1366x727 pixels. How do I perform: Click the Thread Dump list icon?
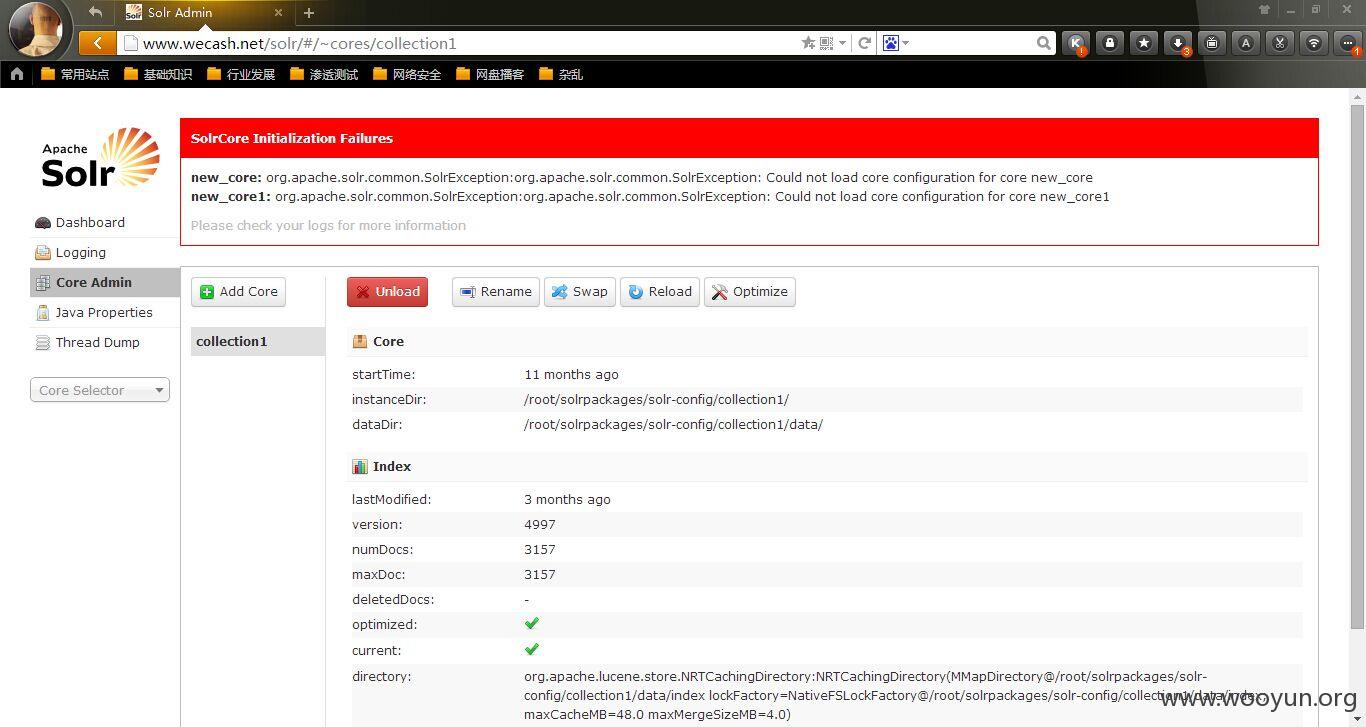pyautogui.click(x=42, y=343)
